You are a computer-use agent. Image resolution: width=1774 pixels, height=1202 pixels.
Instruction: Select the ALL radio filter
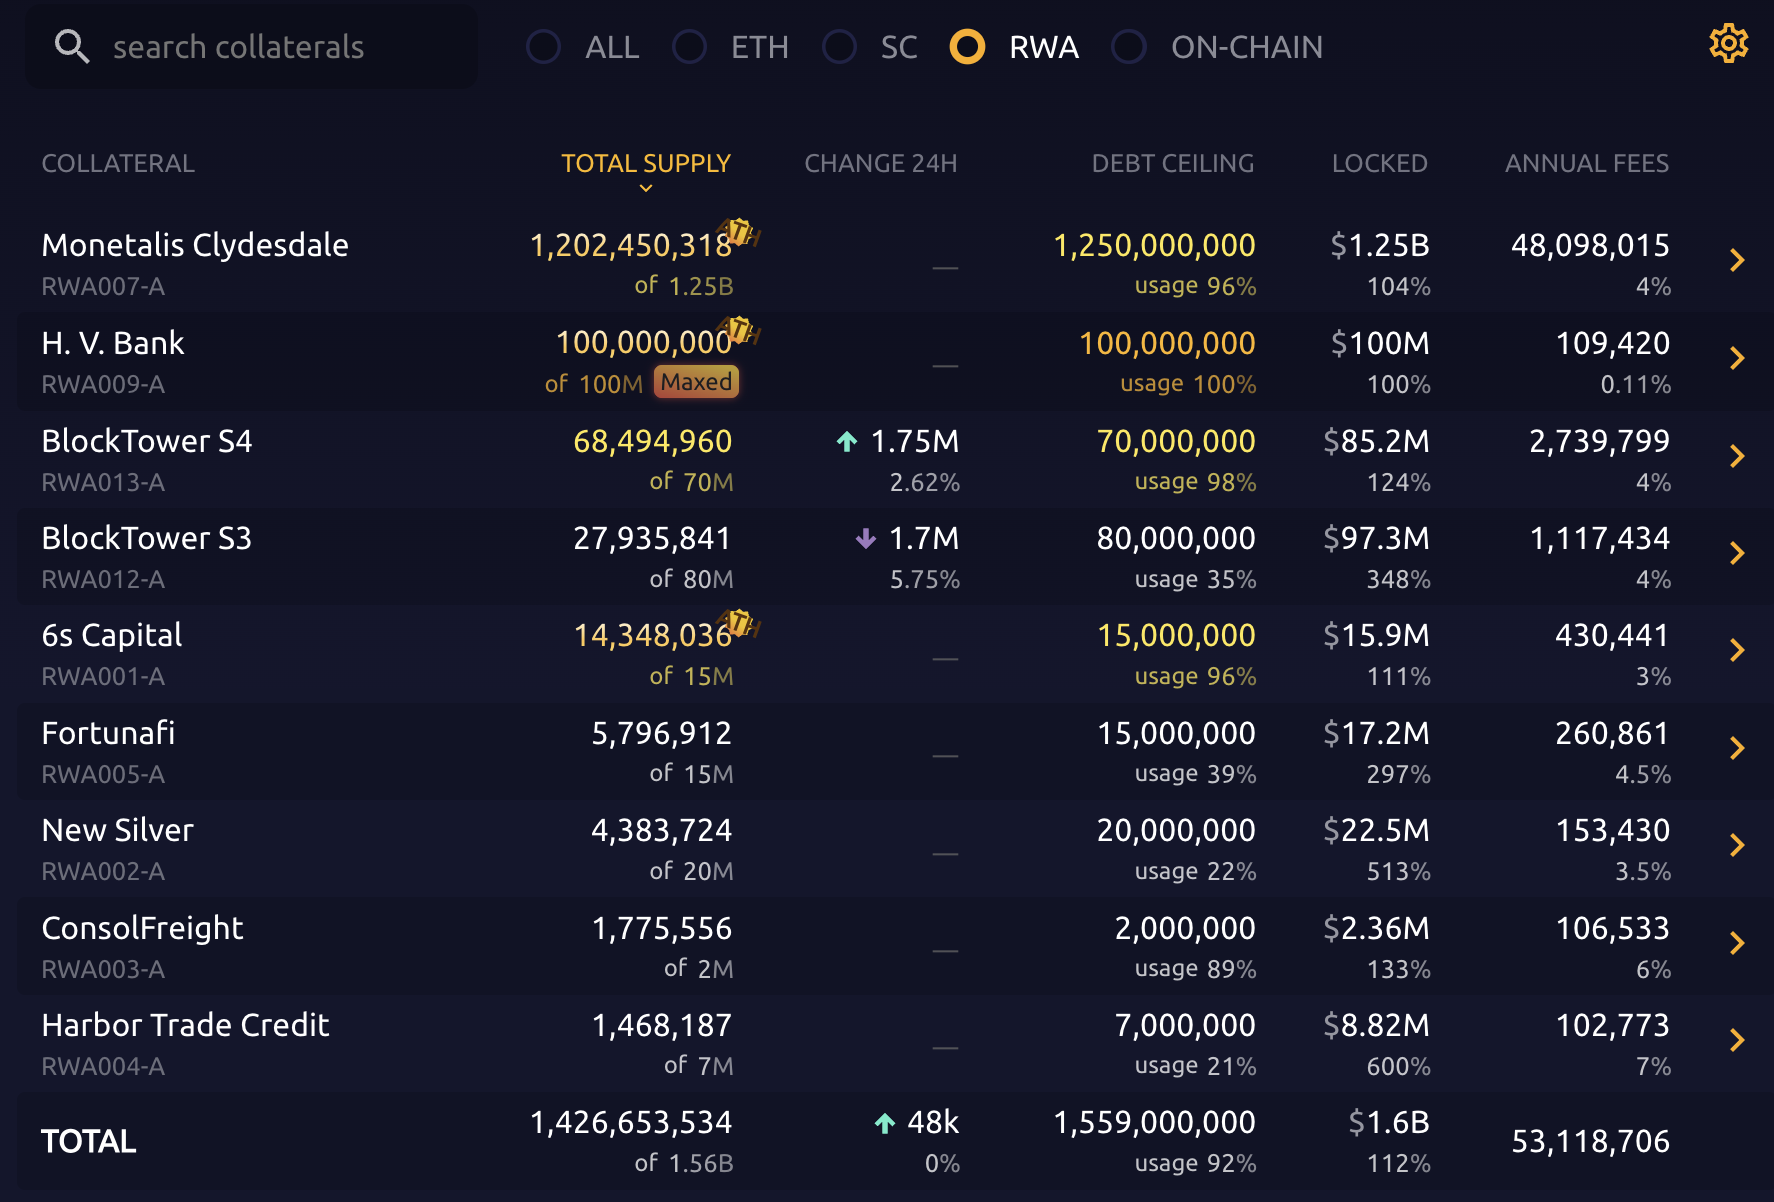(x=544, y=47)
